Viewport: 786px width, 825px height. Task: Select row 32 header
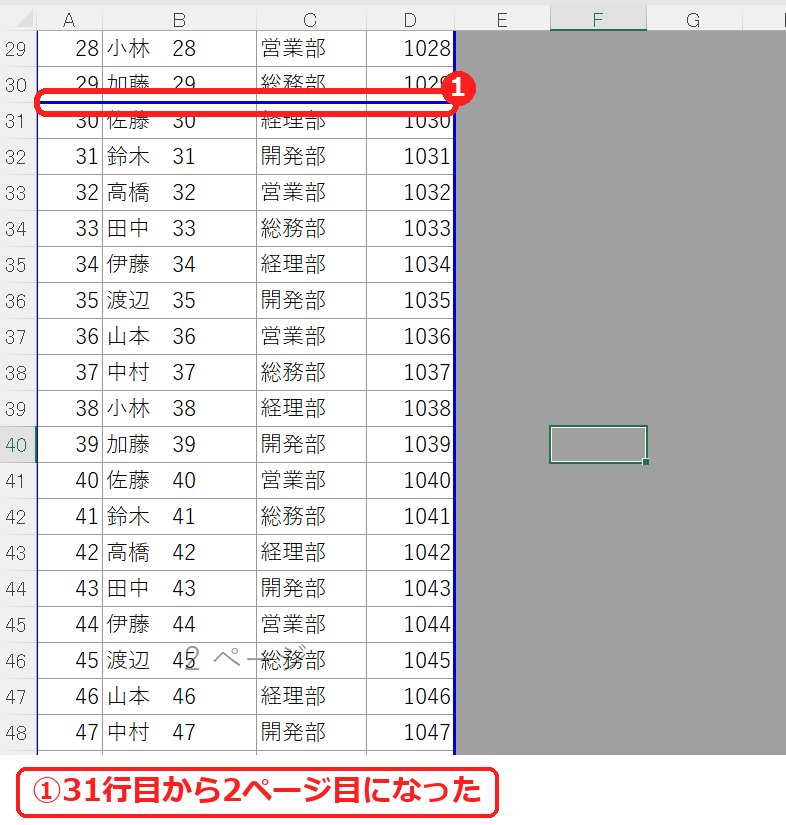18,157
